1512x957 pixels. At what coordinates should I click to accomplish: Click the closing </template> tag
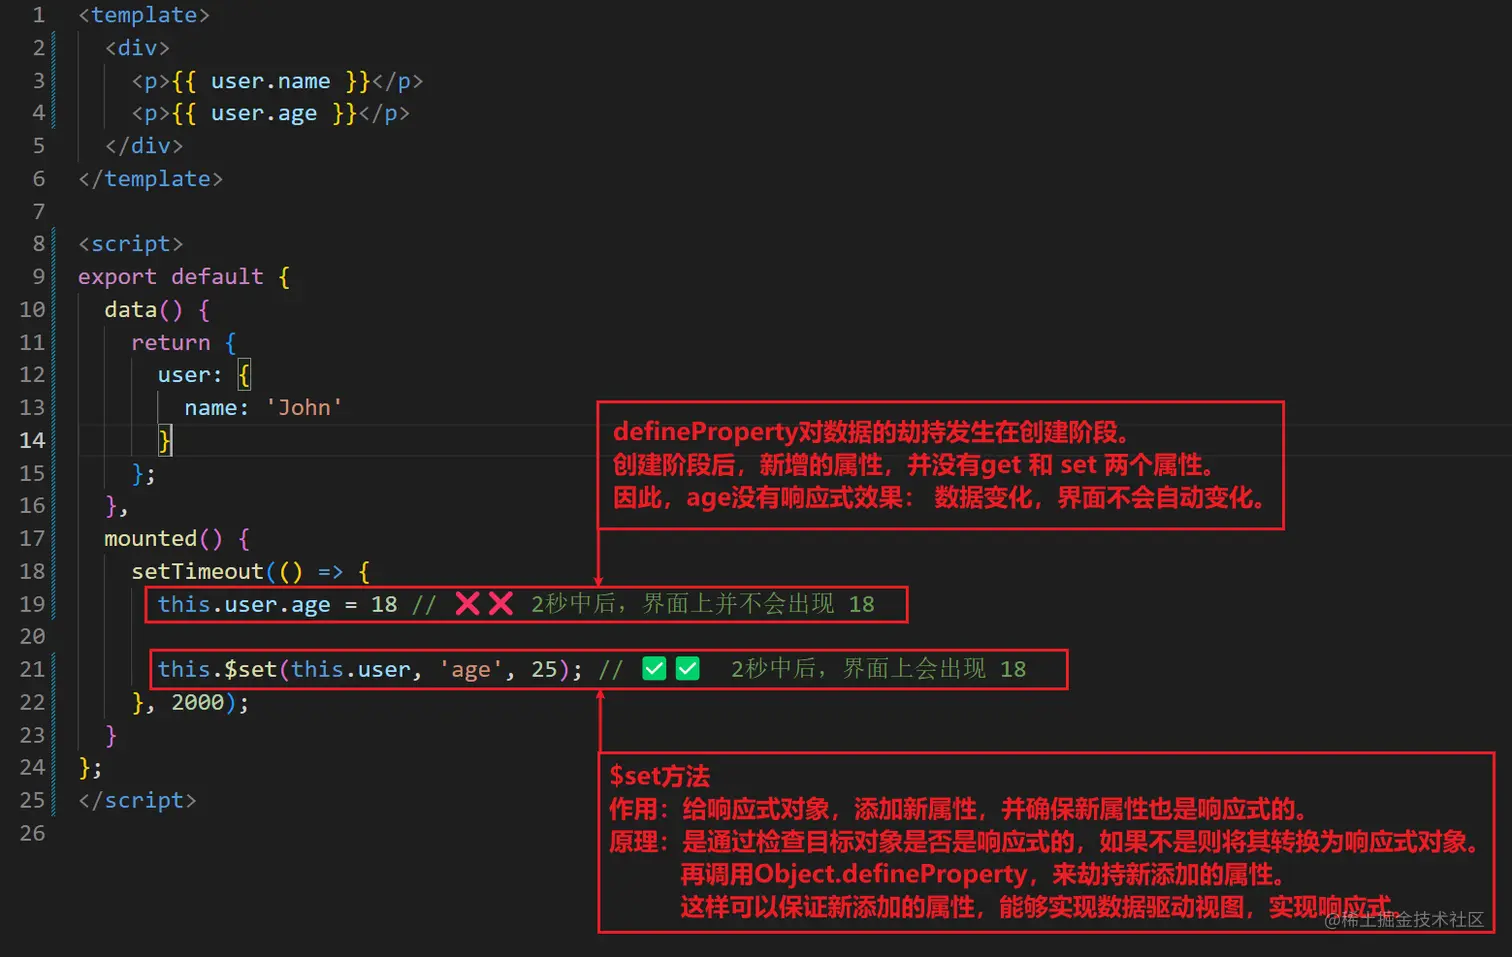coord(150,179)
